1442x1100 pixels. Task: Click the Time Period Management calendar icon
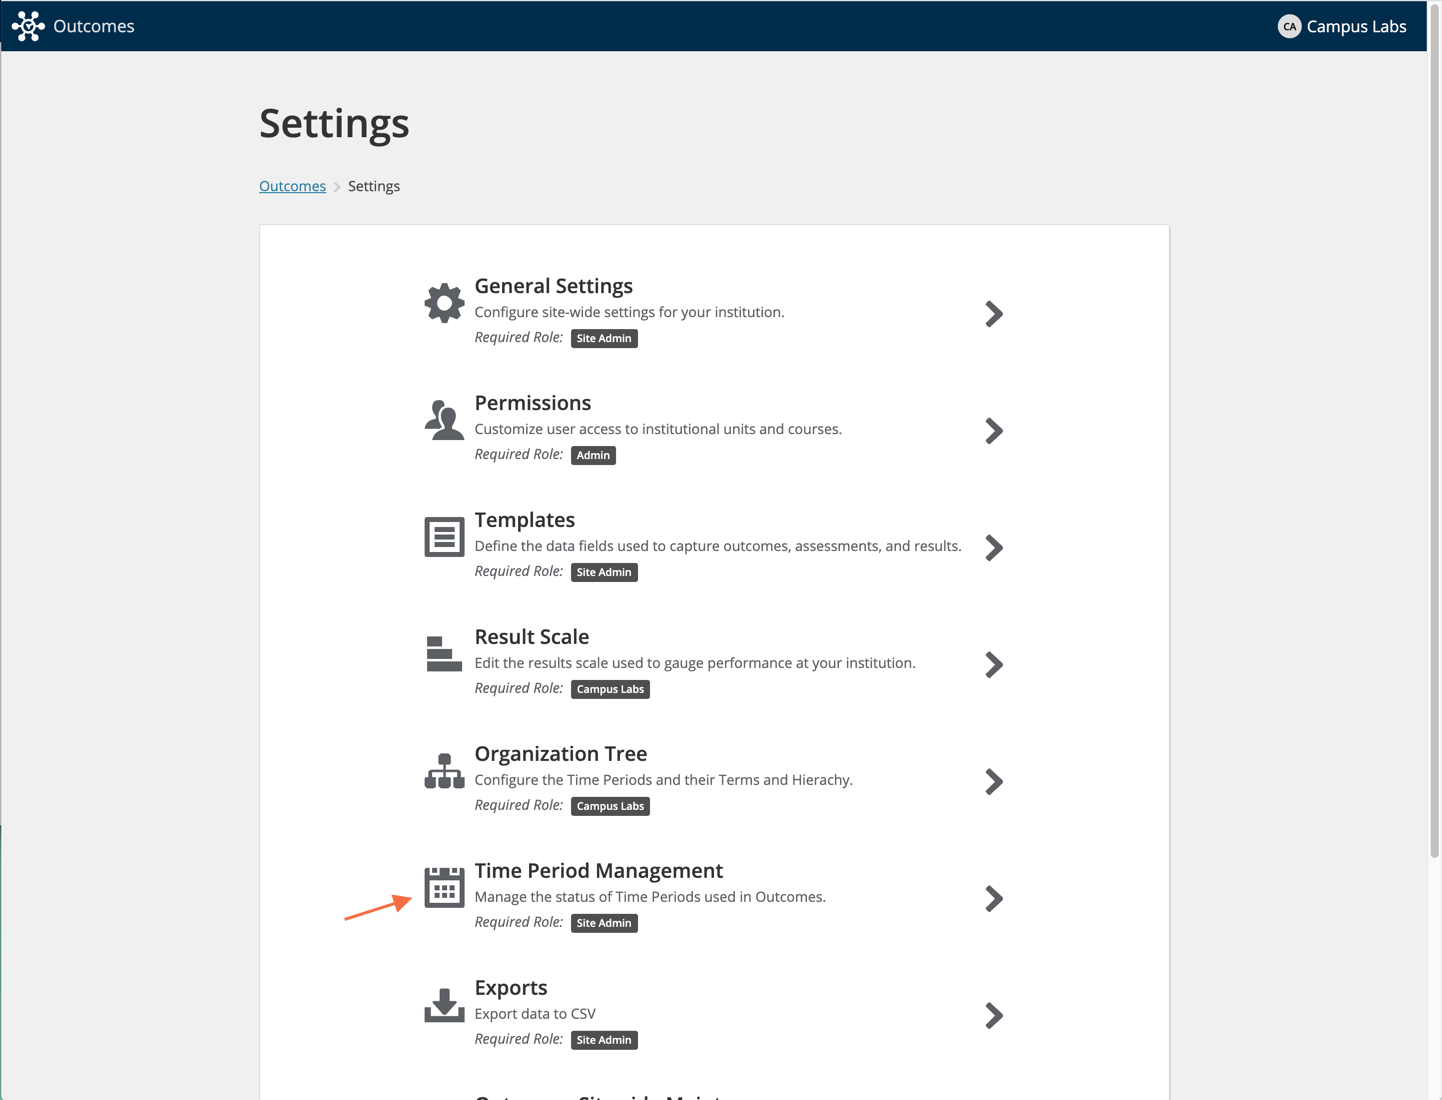tap(444, 887)
